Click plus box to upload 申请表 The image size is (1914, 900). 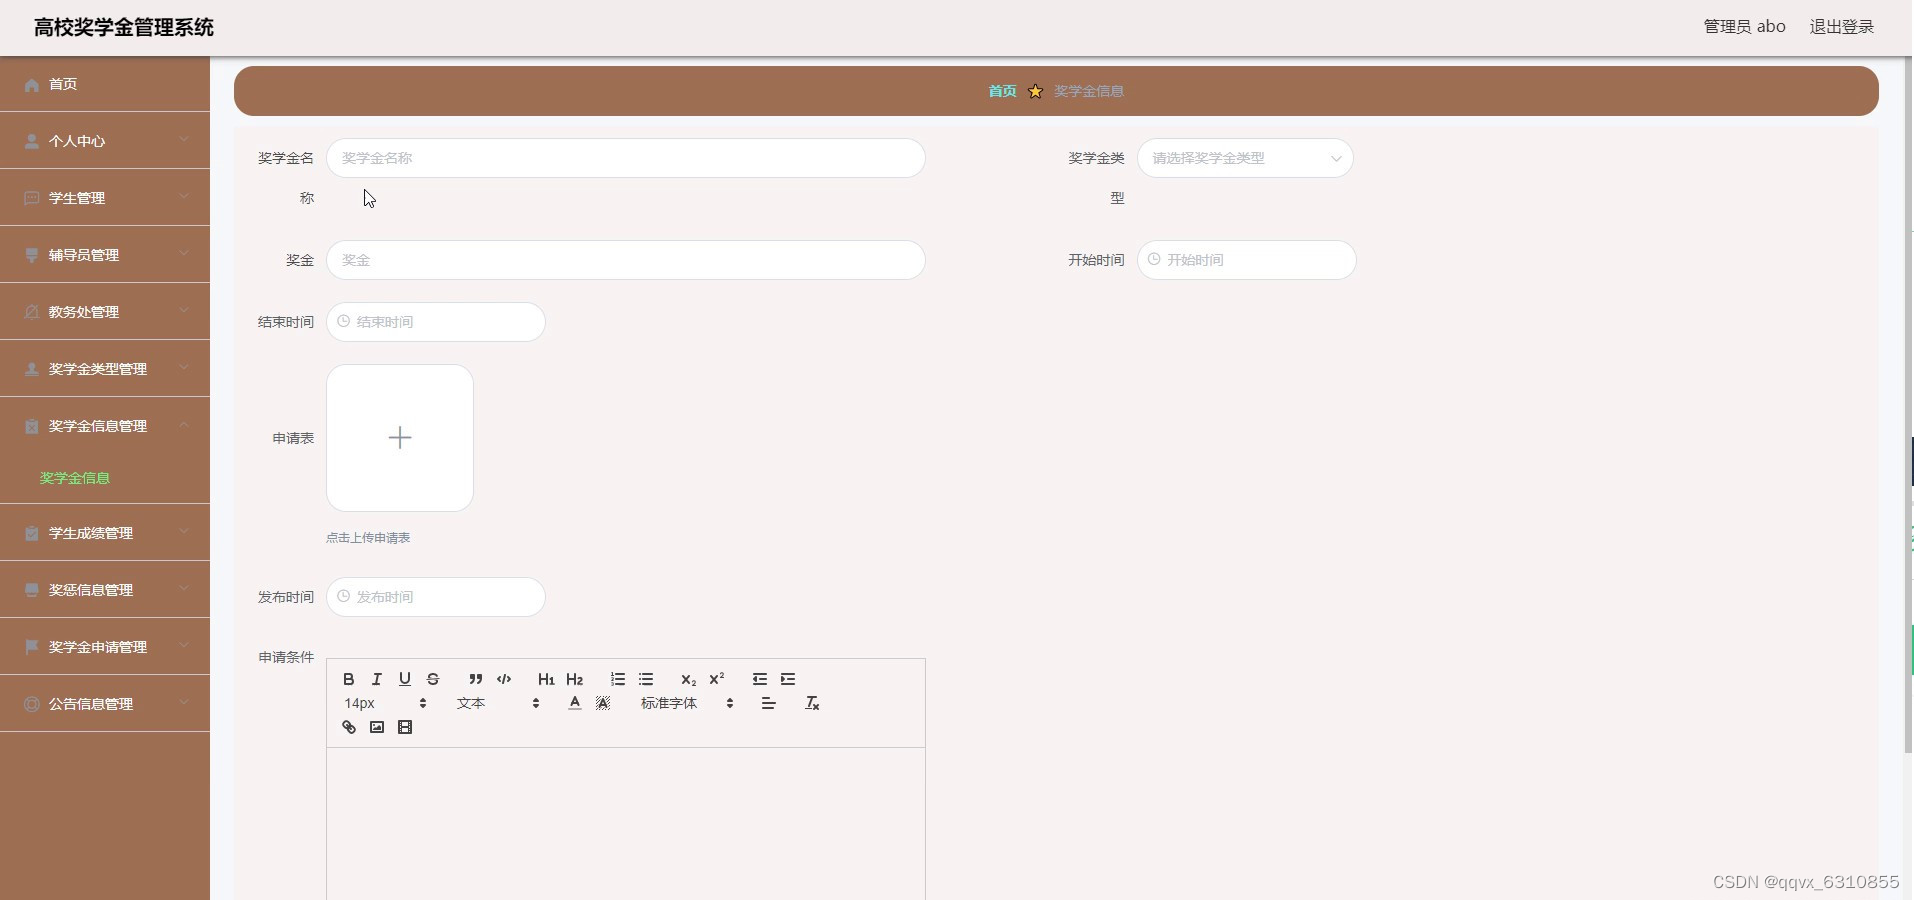[x=400, y=438]
